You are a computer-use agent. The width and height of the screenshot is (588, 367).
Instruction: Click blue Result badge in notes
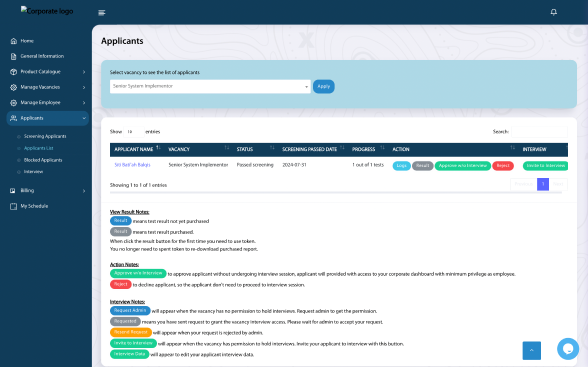(x=121, y=221)
